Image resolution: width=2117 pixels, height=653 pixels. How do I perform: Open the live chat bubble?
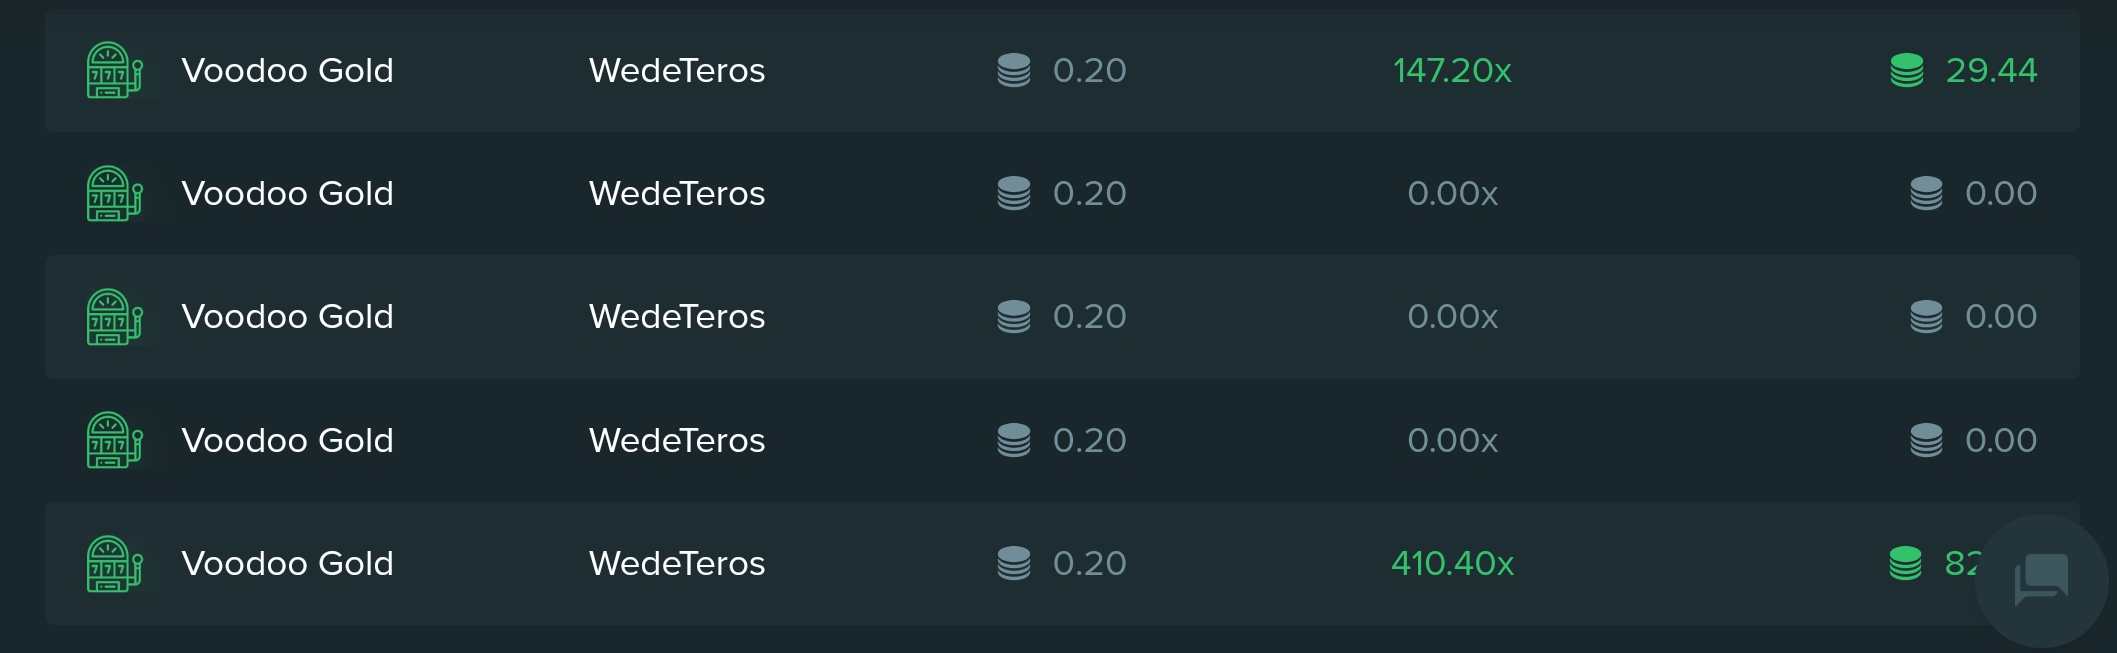click(x=2041, y=580)
